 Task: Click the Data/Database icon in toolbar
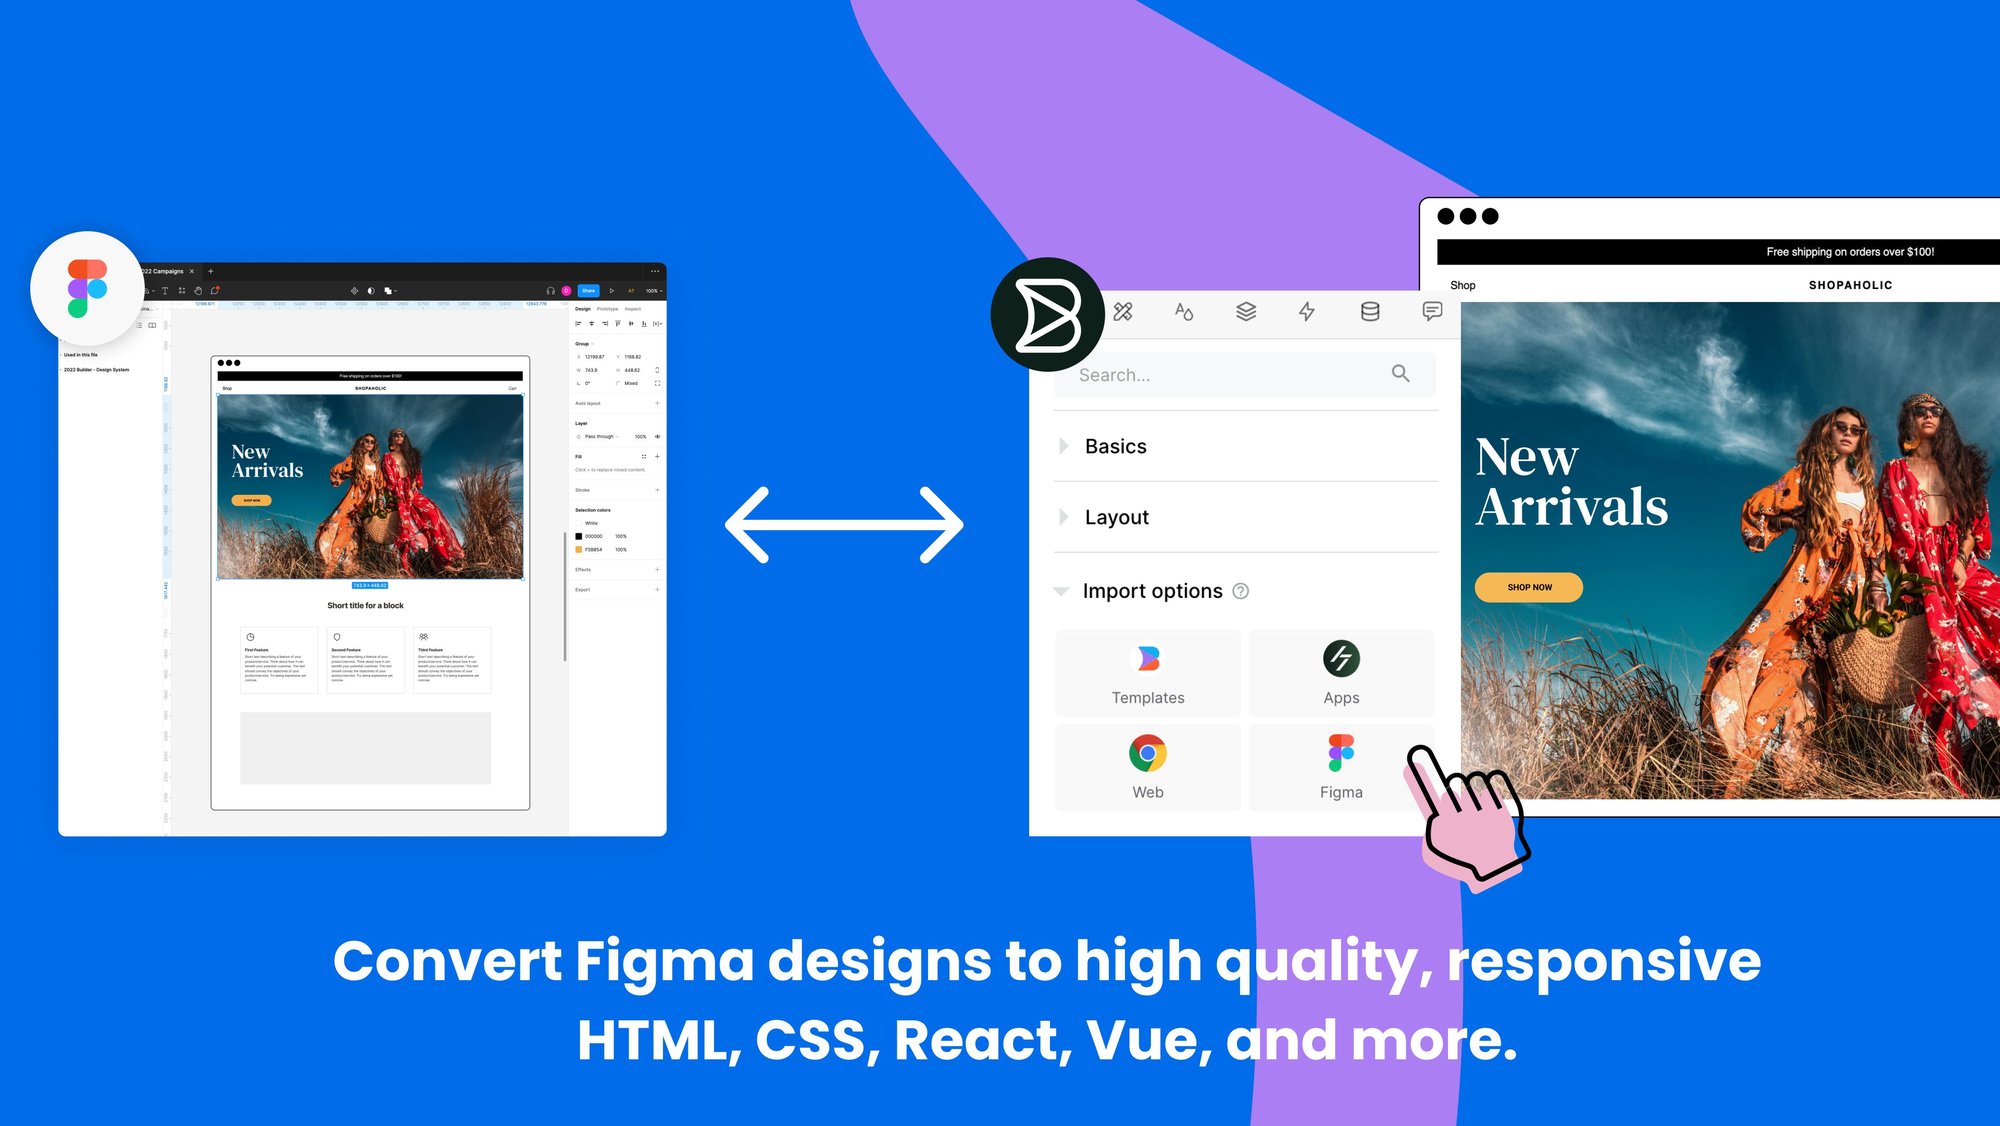[1371, 312]
